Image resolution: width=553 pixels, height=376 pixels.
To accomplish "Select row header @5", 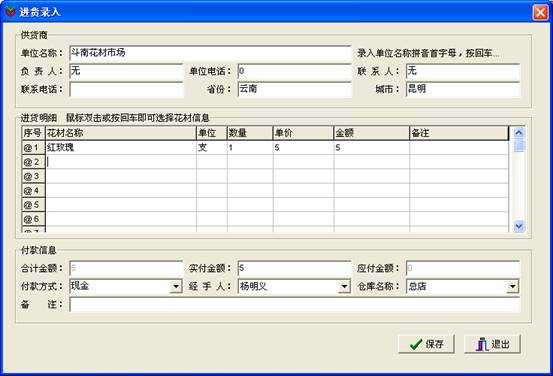I will 34,205.
